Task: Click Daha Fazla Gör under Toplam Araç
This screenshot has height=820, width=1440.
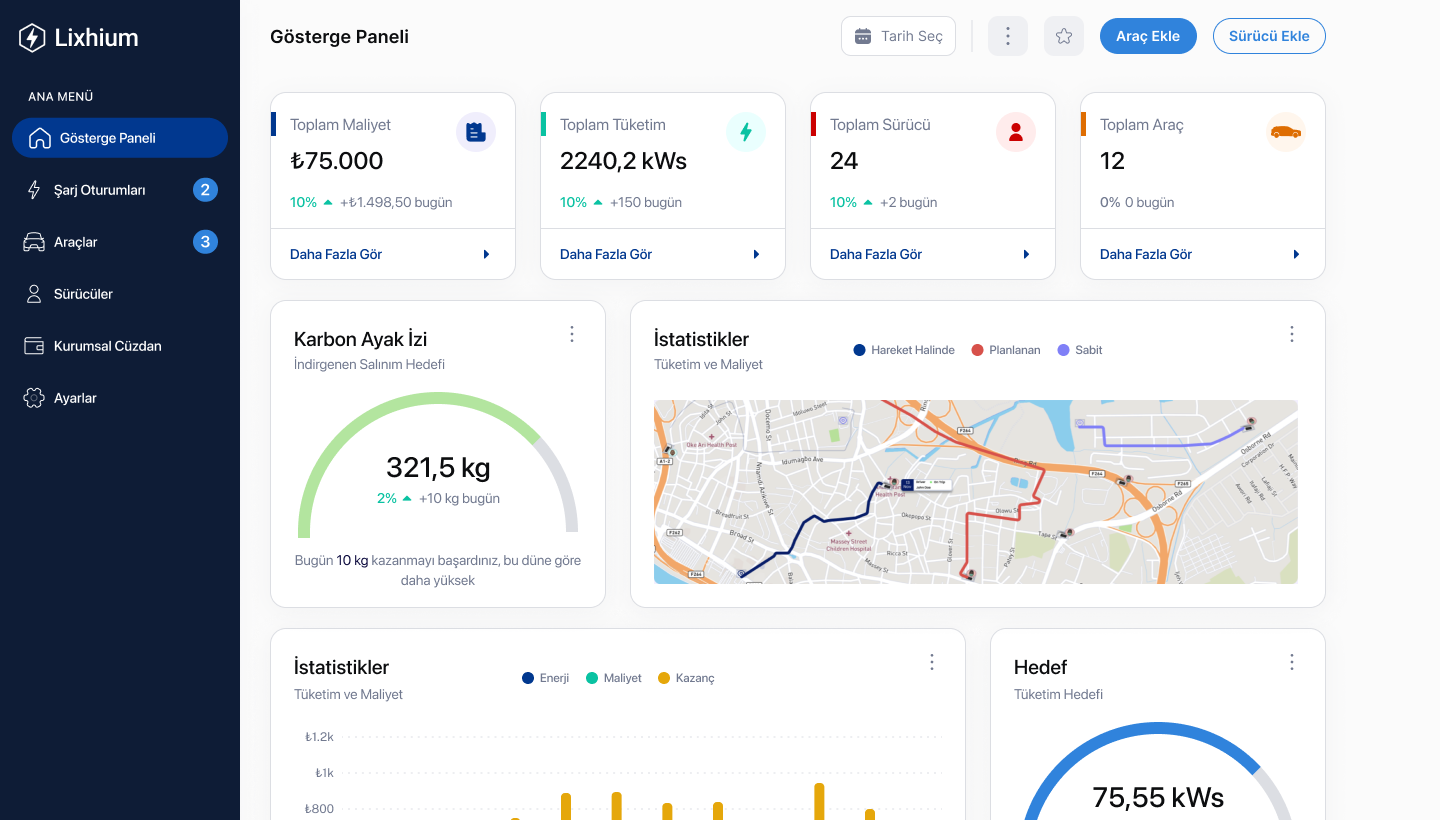Action: [1146, 255]
